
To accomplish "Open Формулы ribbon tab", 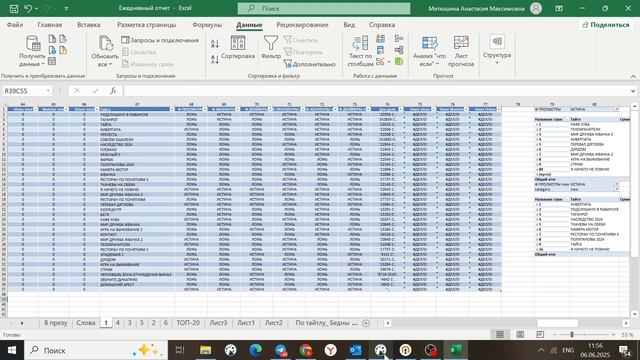I will [207, 24].
